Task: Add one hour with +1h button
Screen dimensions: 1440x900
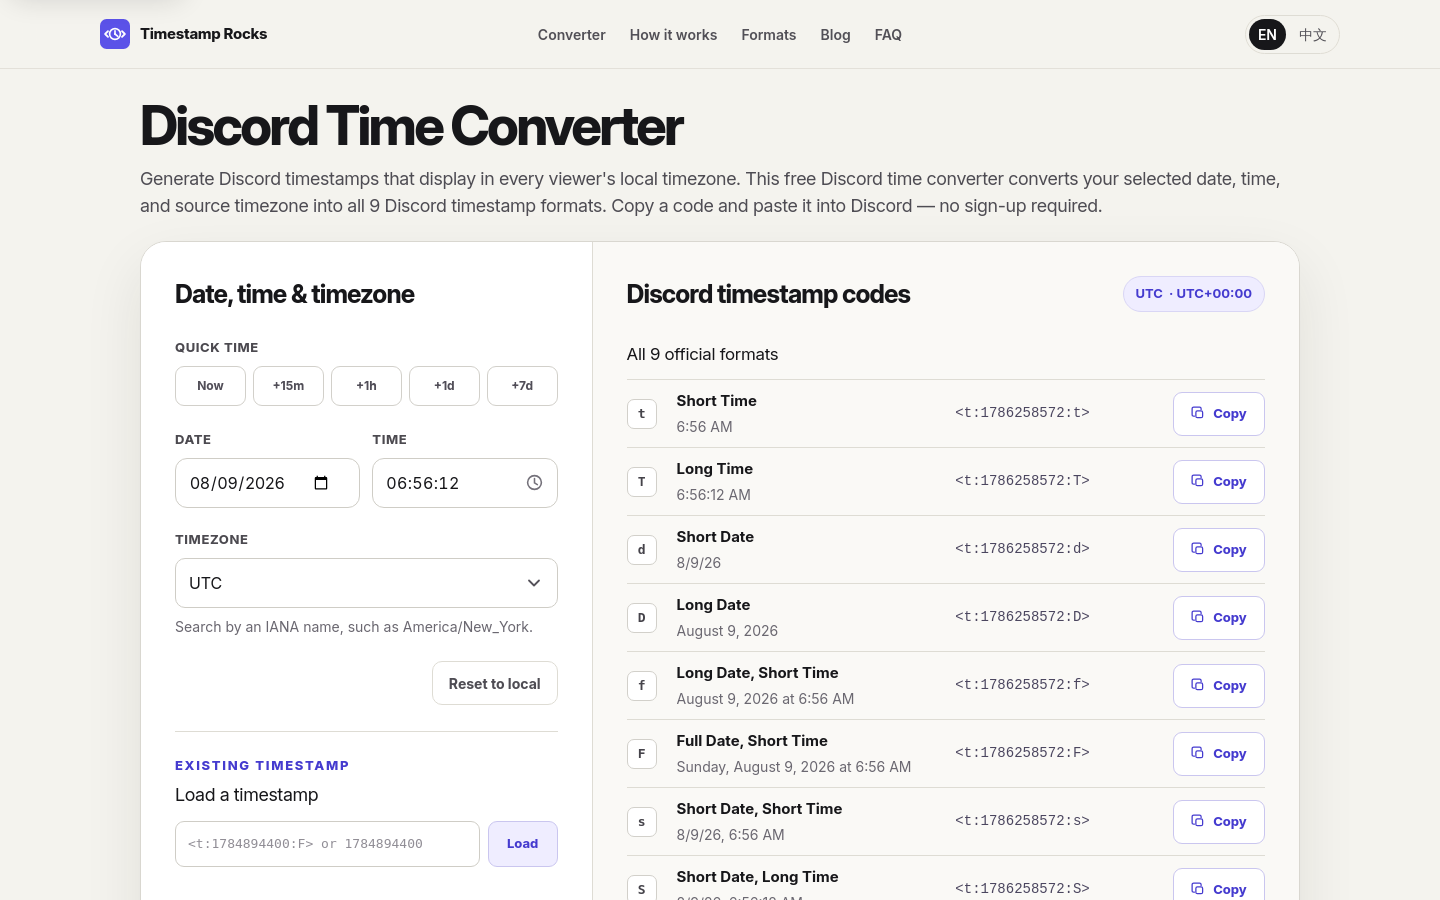Action: pyautogui.click(x=366, y=386)
